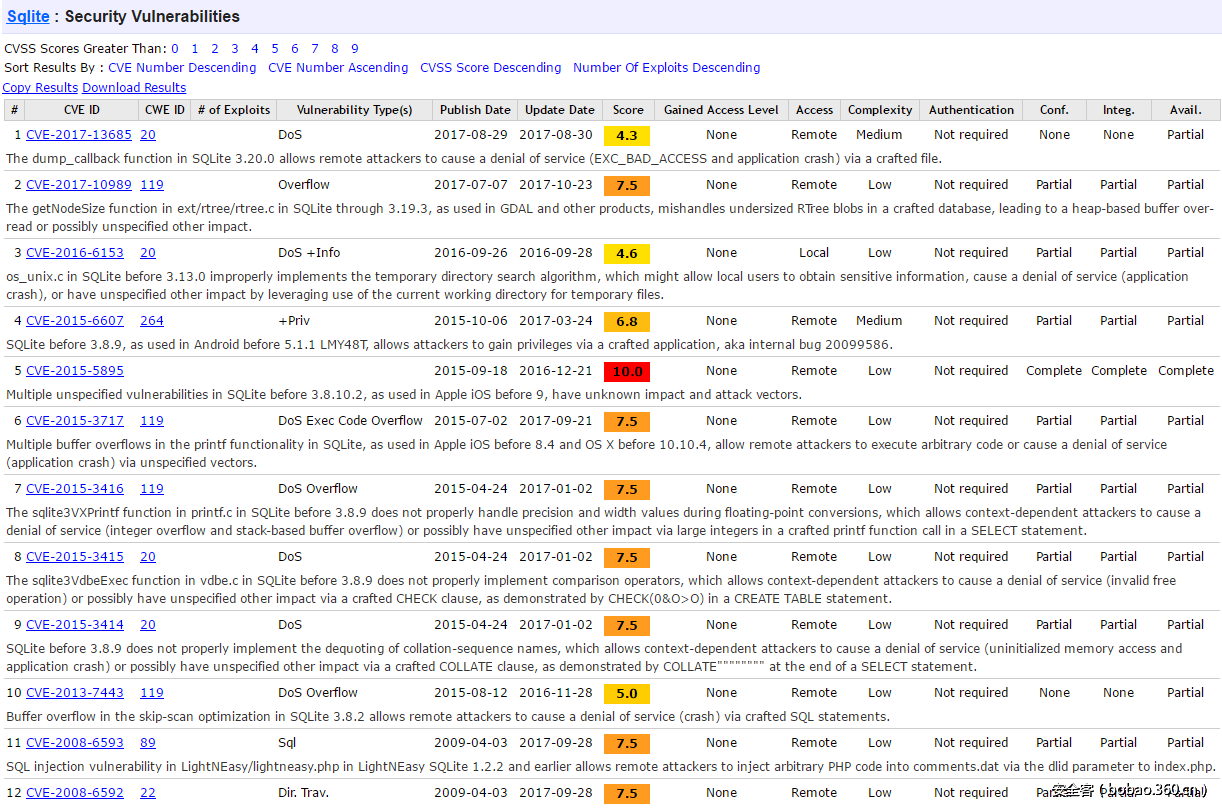This screenshot has height=808, width=1222.
Task: Filter CVSS scores greater than 9
Action: pos(354,48)
